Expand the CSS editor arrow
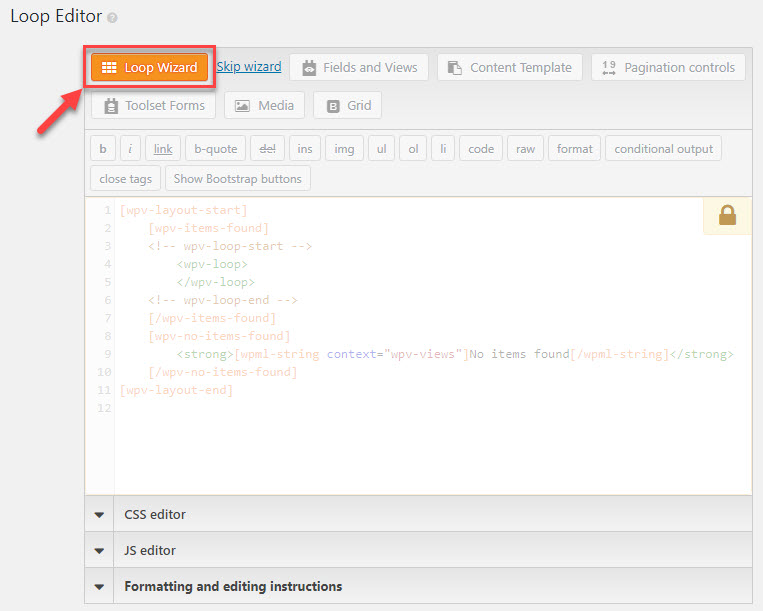 pyautogui.click(x=99, y=514)
